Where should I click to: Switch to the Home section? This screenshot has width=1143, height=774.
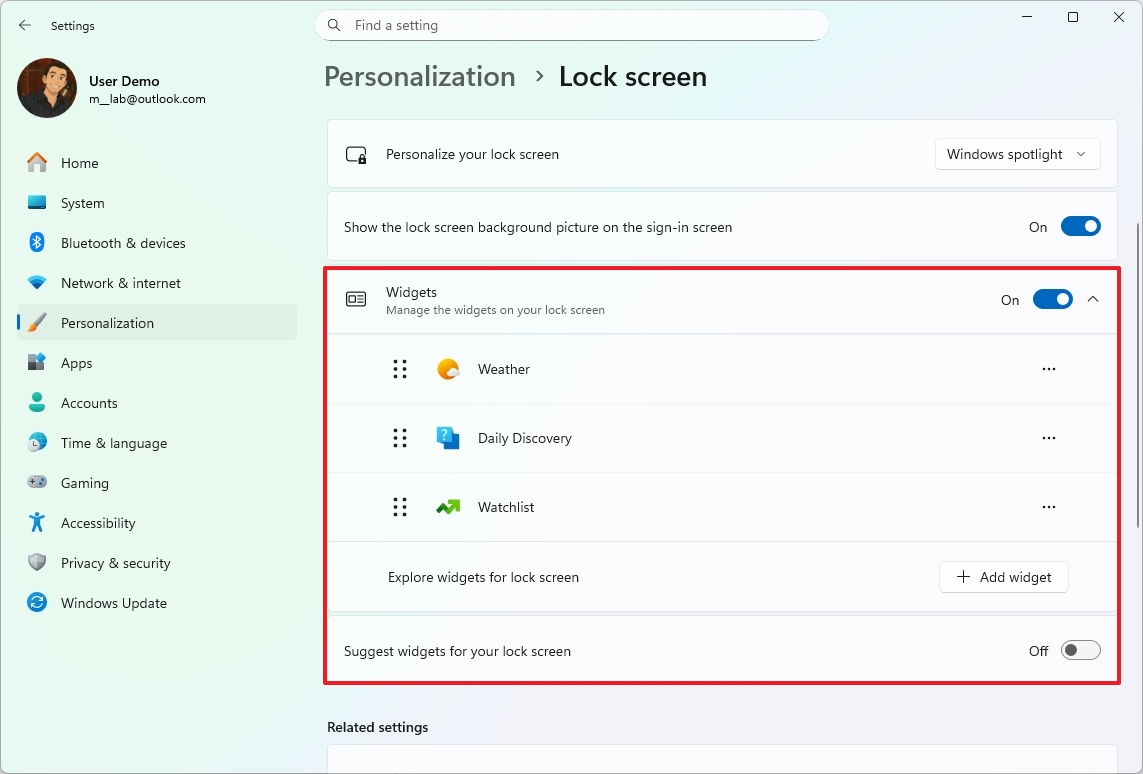click(x=36, y=163)
